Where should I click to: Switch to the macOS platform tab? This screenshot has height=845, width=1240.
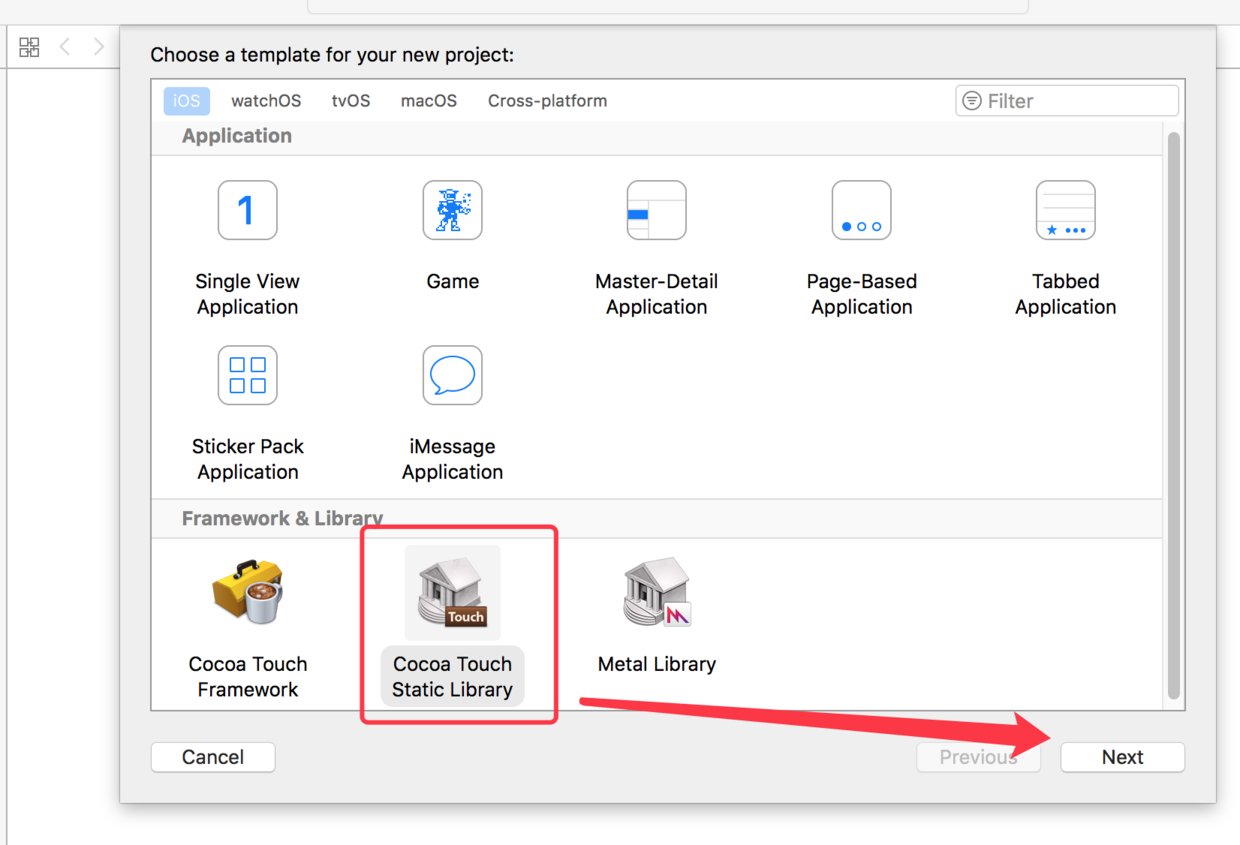click(x=429, y=101)
